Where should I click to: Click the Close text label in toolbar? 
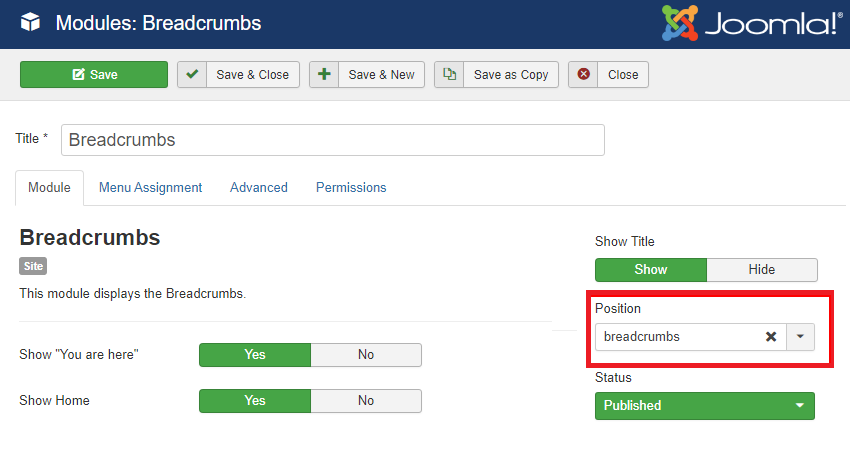623,75
